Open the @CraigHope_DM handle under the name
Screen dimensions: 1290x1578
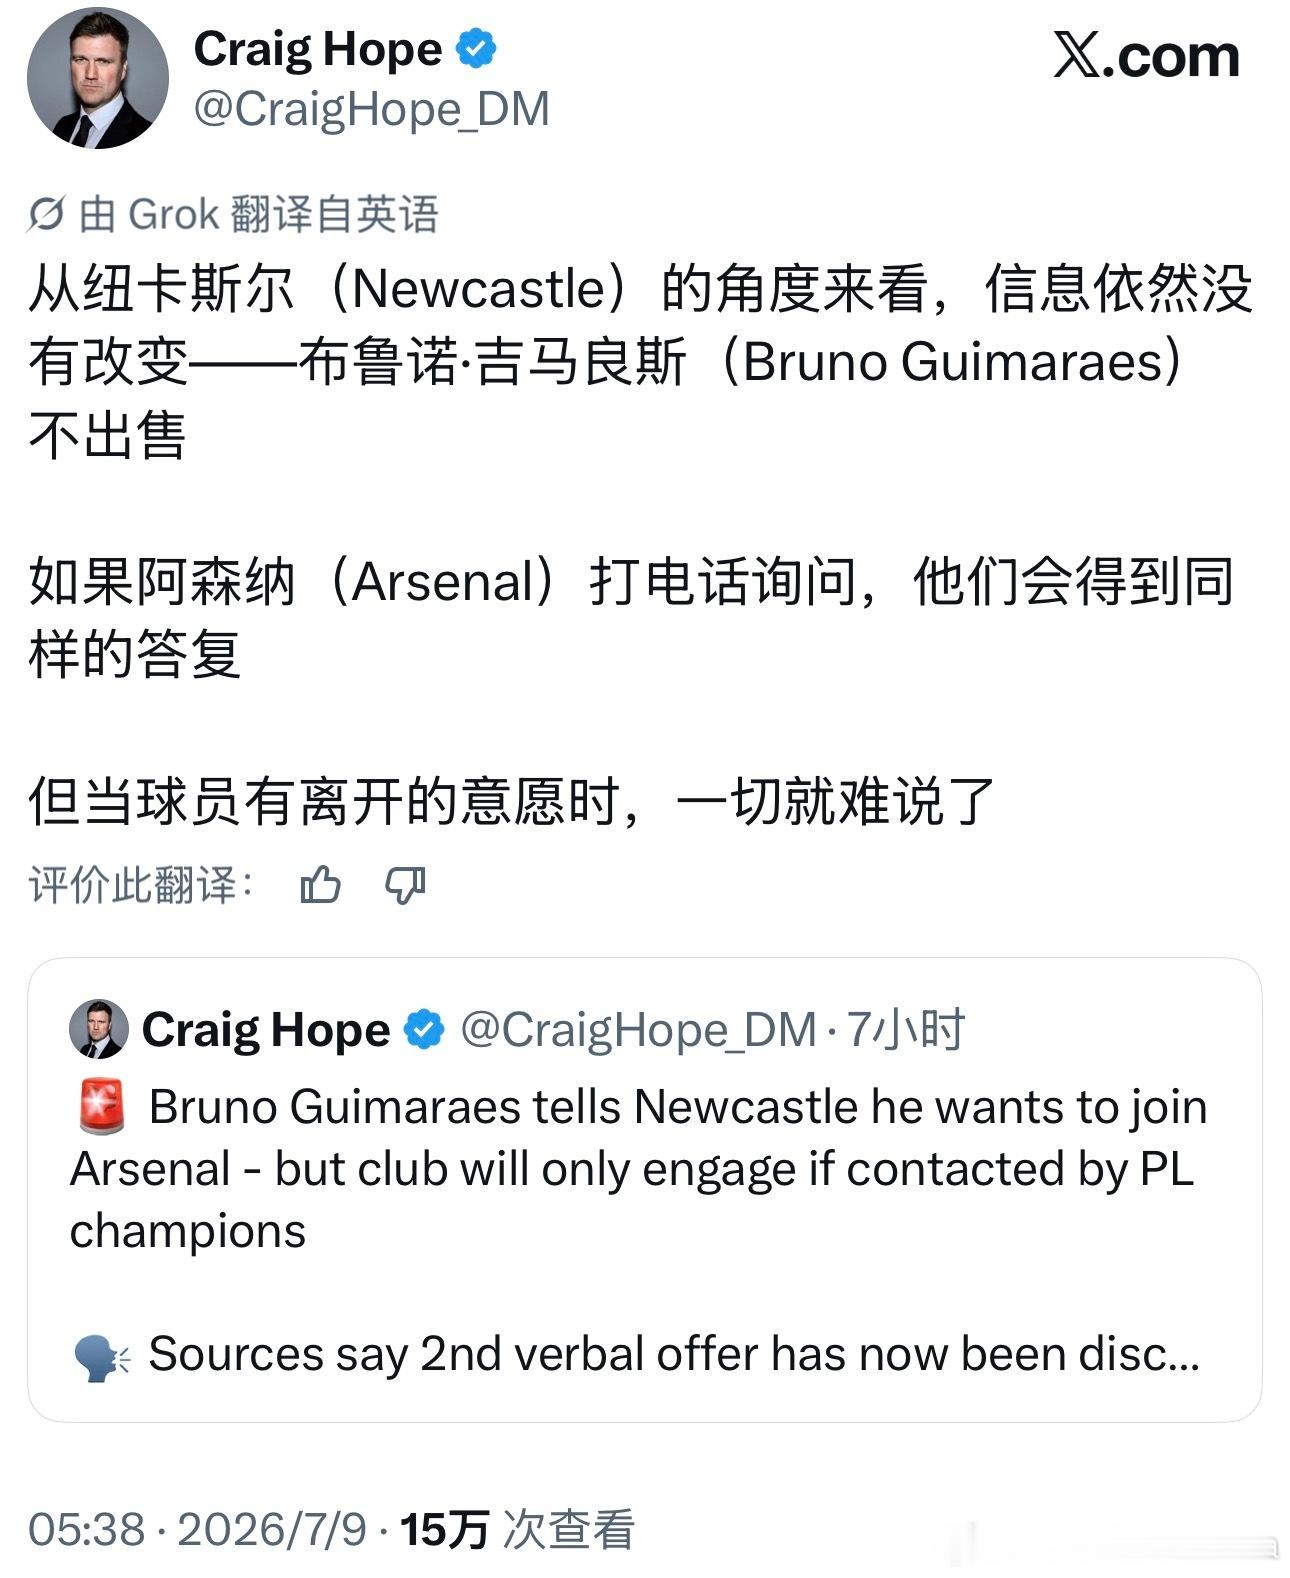371,109
